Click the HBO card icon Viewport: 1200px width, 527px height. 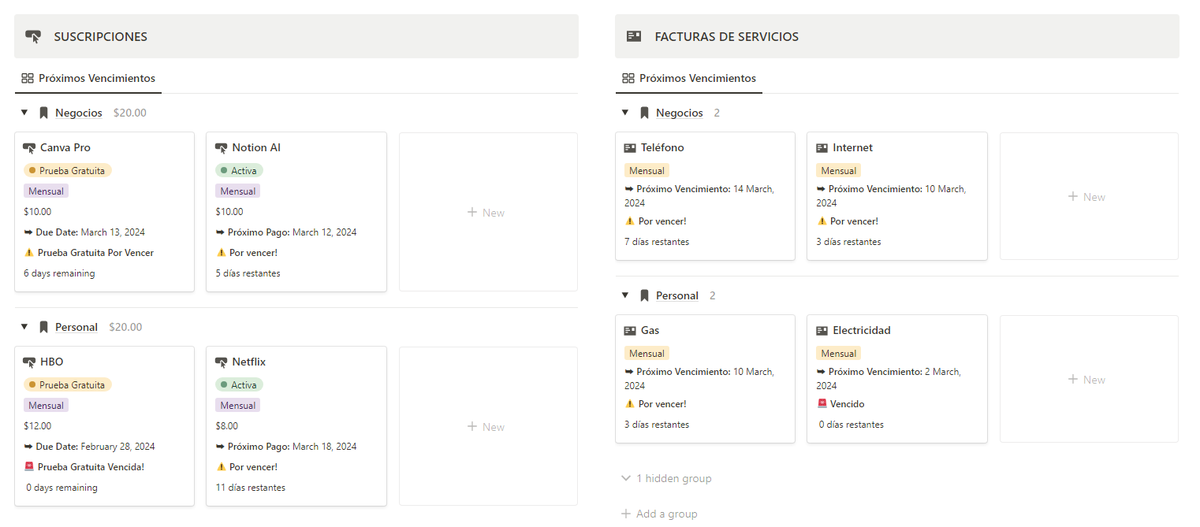click(29, 362)
